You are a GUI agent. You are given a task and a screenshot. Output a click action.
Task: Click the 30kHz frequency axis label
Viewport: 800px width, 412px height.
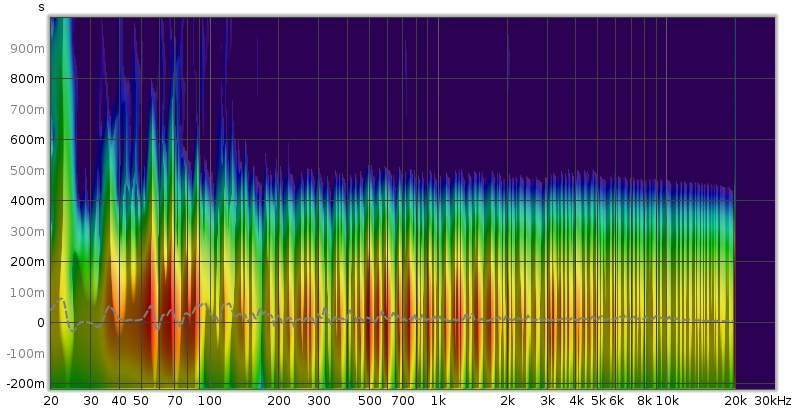[772, 401]
